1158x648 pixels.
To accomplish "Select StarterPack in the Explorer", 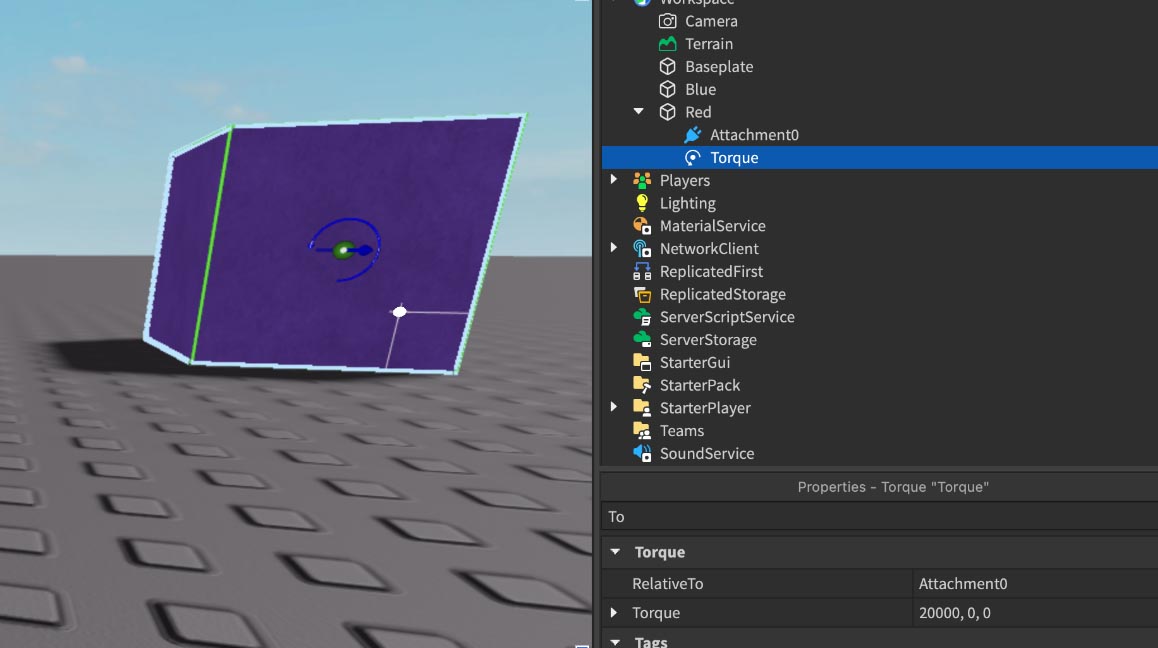I will tap(699, 386).
